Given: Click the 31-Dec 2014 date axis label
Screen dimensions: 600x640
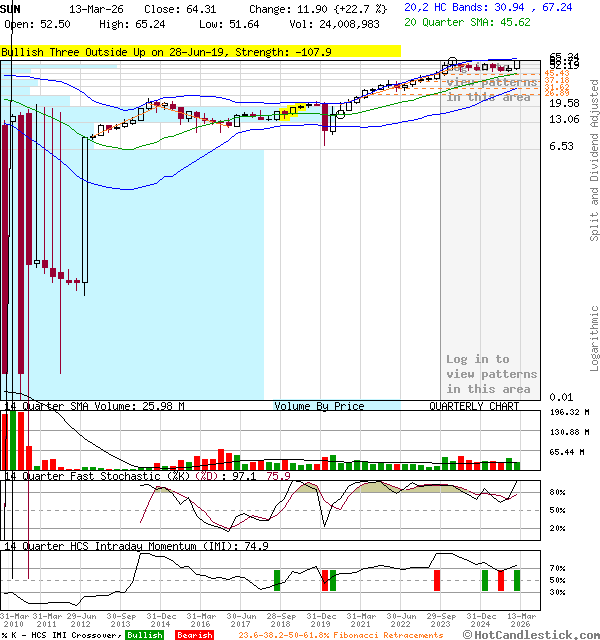Looking at the screenshot, I should [x=160, y=621].
